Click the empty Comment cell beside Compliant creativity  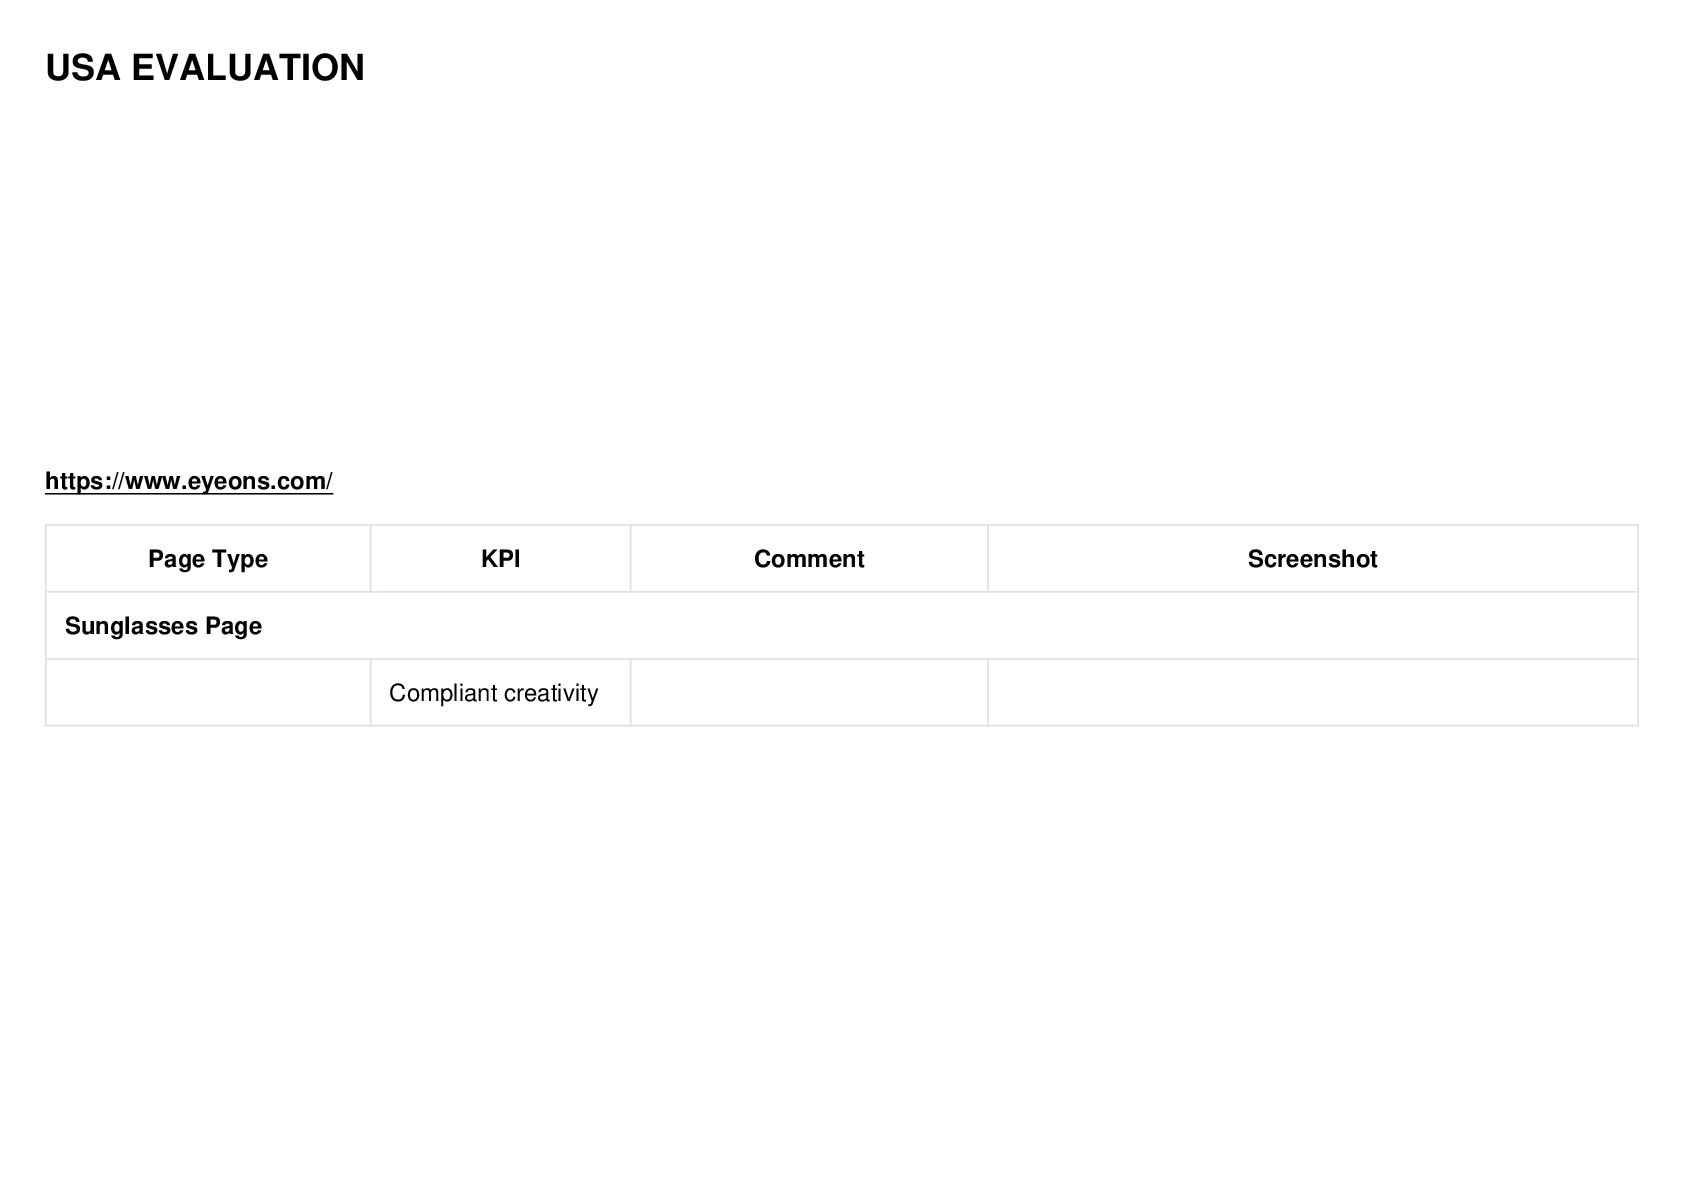click(809, 693)
